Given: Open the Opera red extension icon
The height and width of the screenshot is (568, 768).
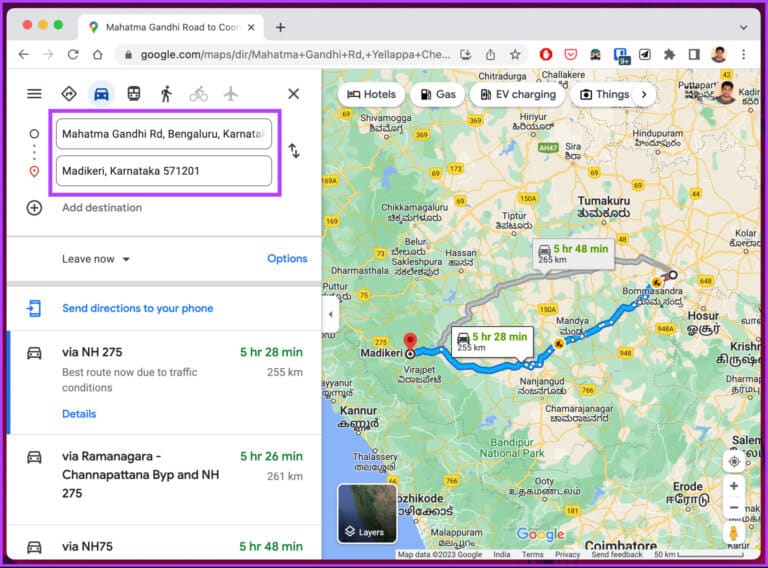Looking at the screenshot, I should click(x=546, y=54).
